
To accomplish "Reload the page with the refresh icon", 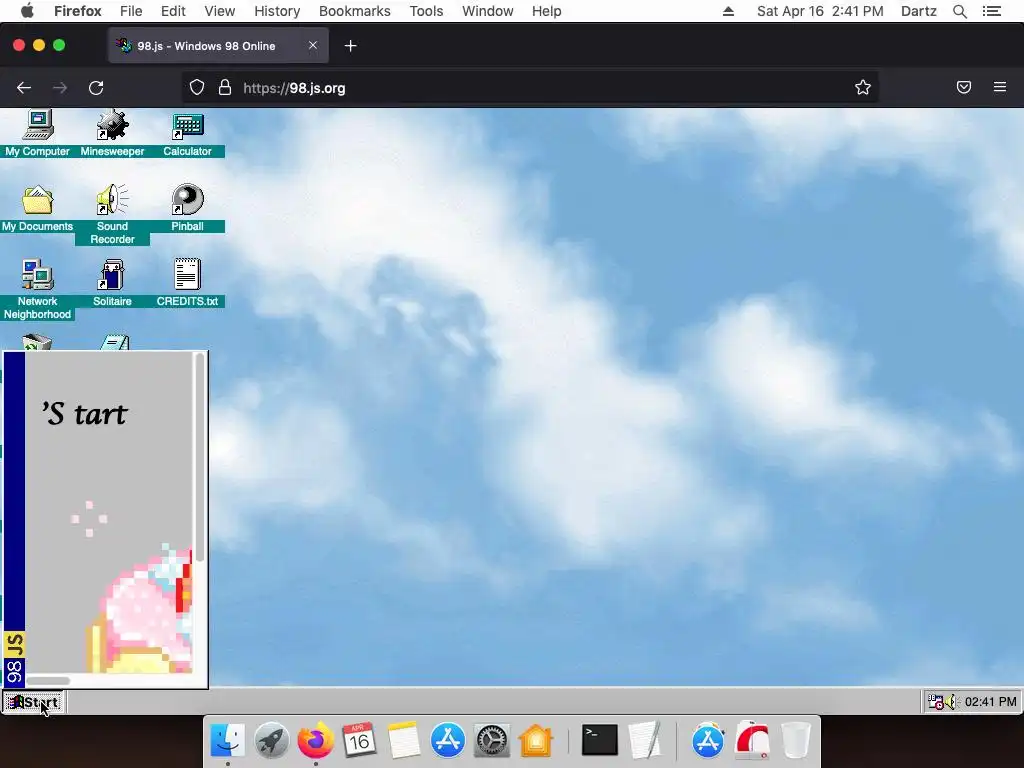I will pyautogui.click(x=96, y=88).
